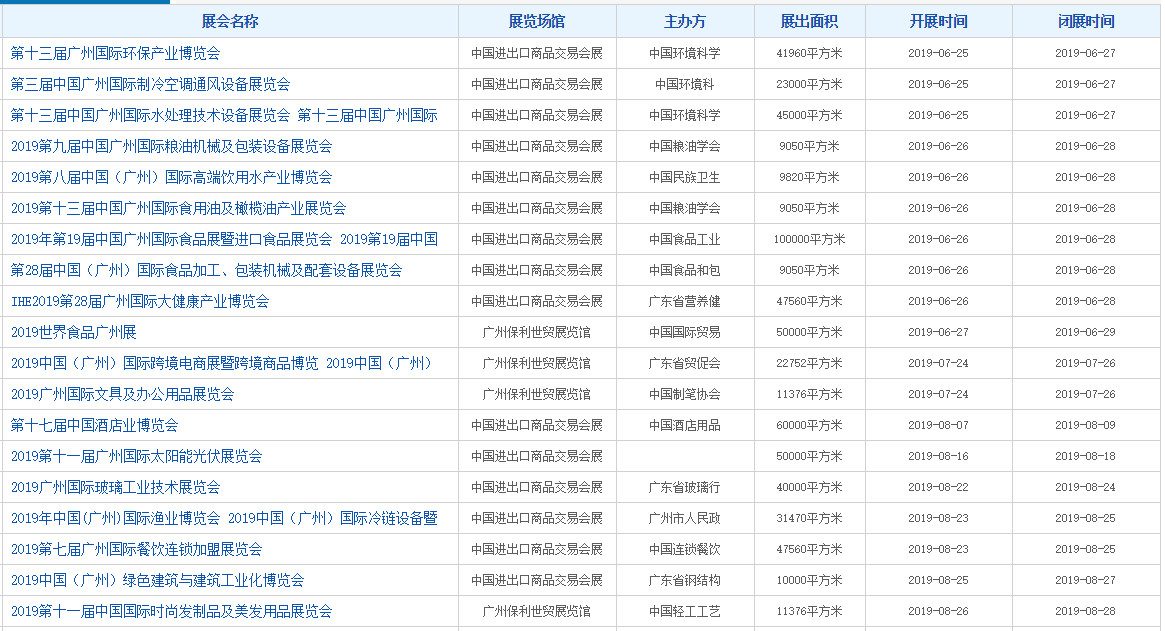Open 2019第十一届中国国际时尚发制品及美发用品展览会 link
The width and height of the screenshot is (1165, 631).
pyautogui.click(x=171, y=612)
